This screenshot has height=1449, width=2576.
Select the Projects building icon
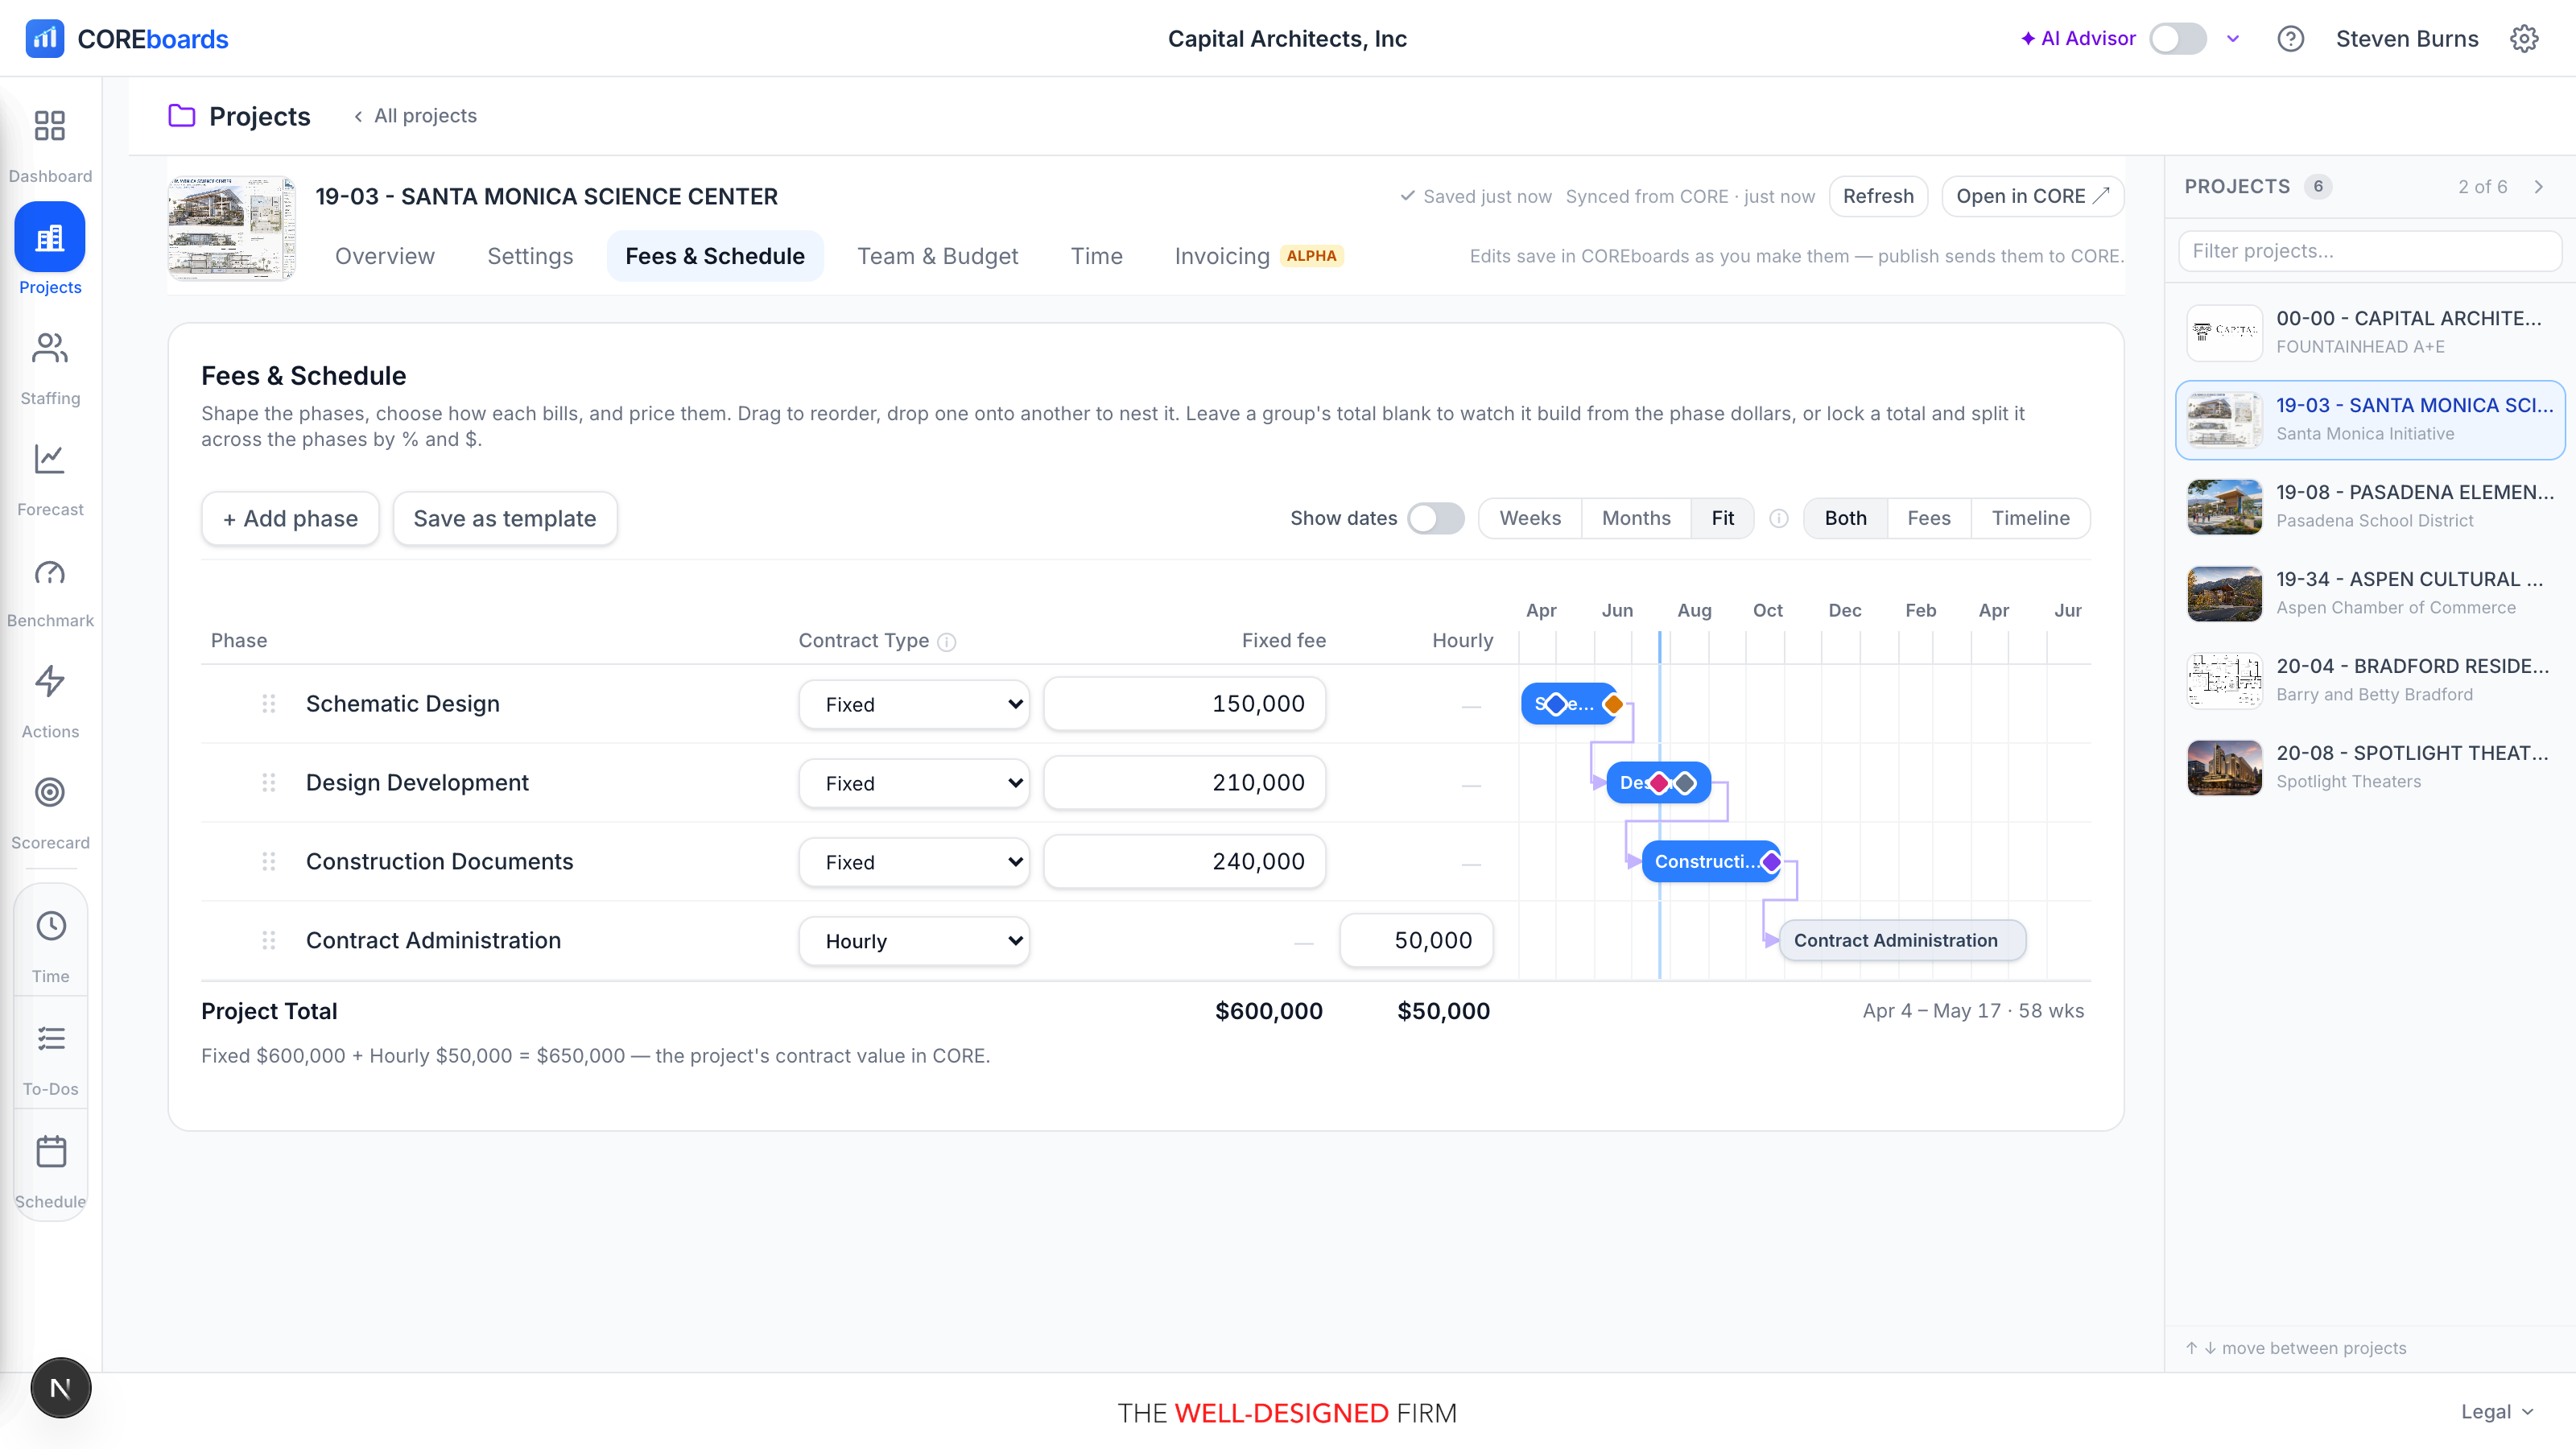[x=50, y=237]
